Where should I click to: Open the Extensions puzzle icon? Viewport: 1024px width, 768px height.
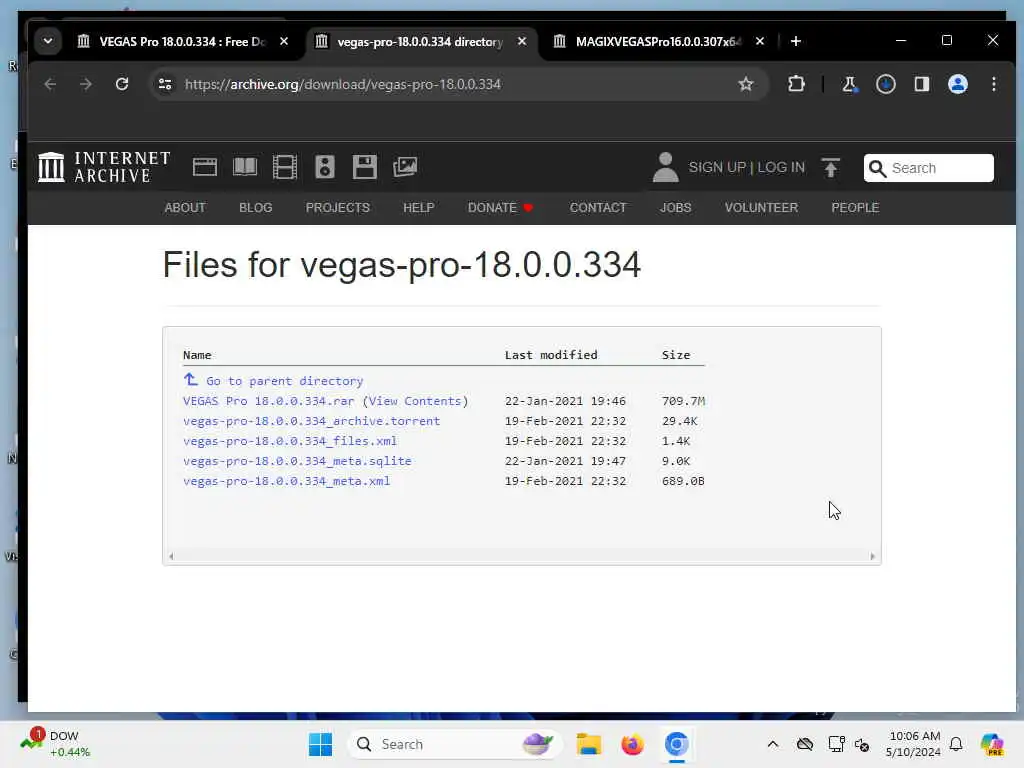[796, 84]
